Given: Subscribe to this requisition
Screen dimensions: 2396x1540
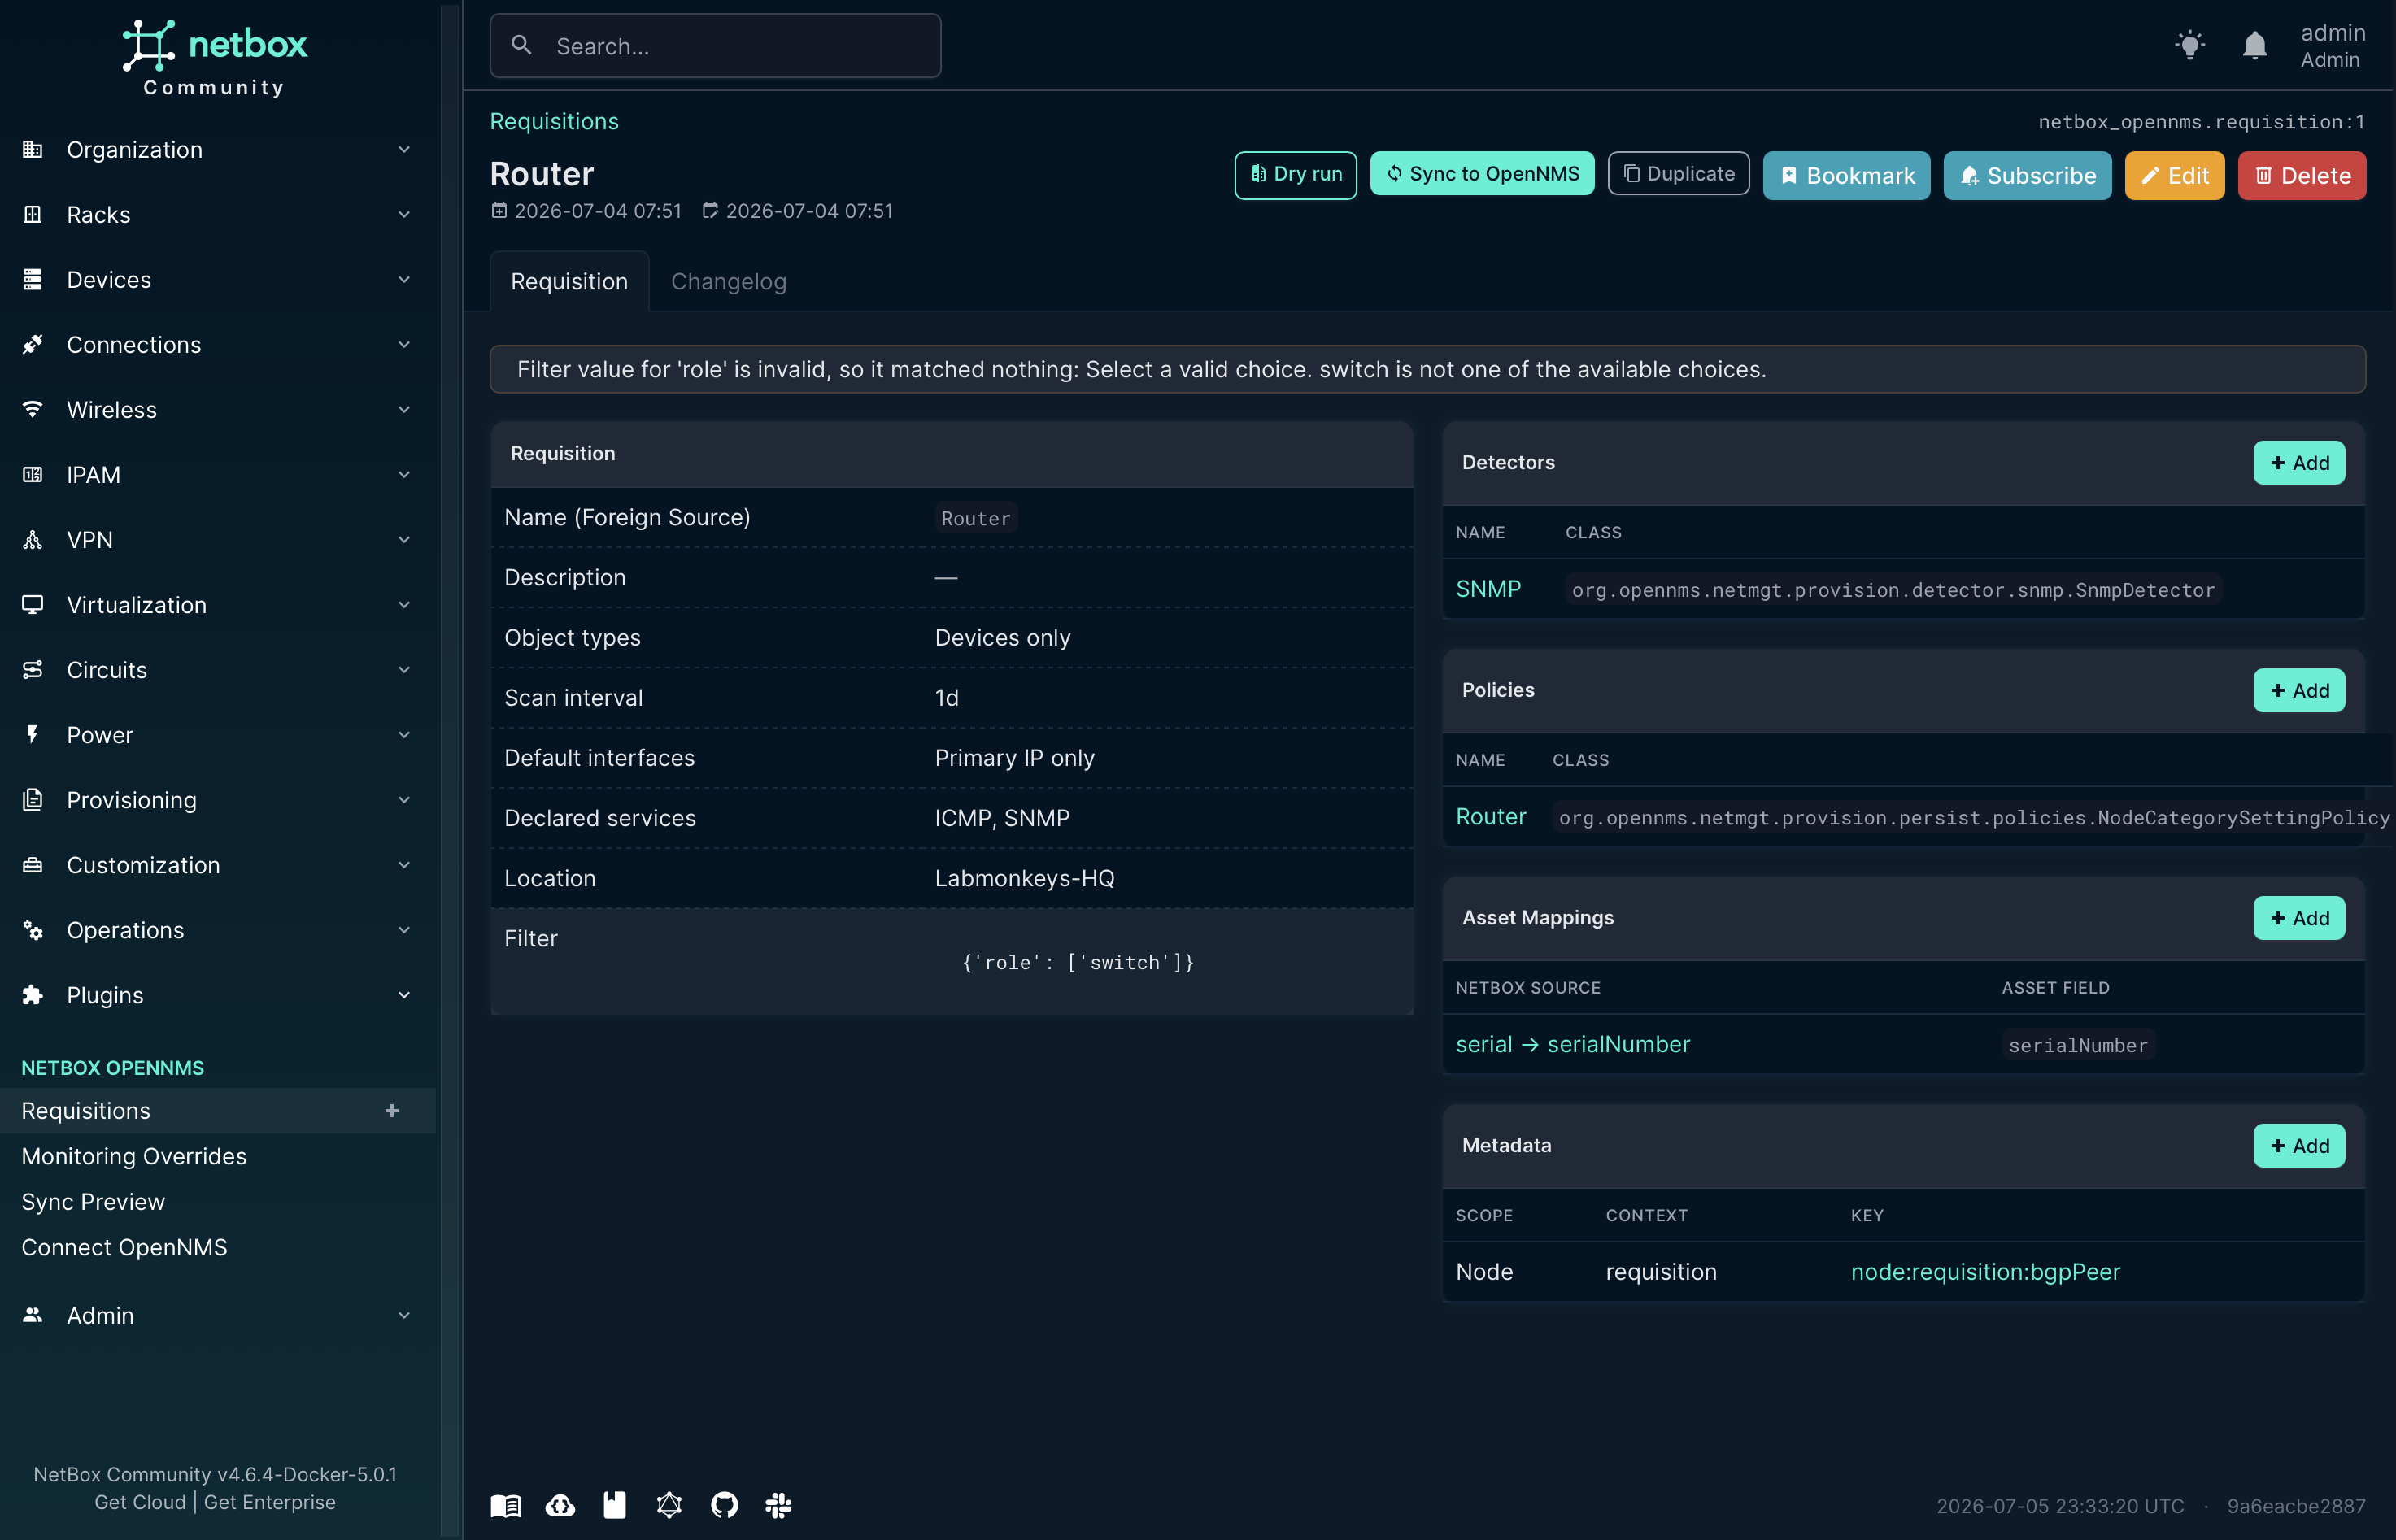Looking at the screenshot, I should click(2027, 175).
